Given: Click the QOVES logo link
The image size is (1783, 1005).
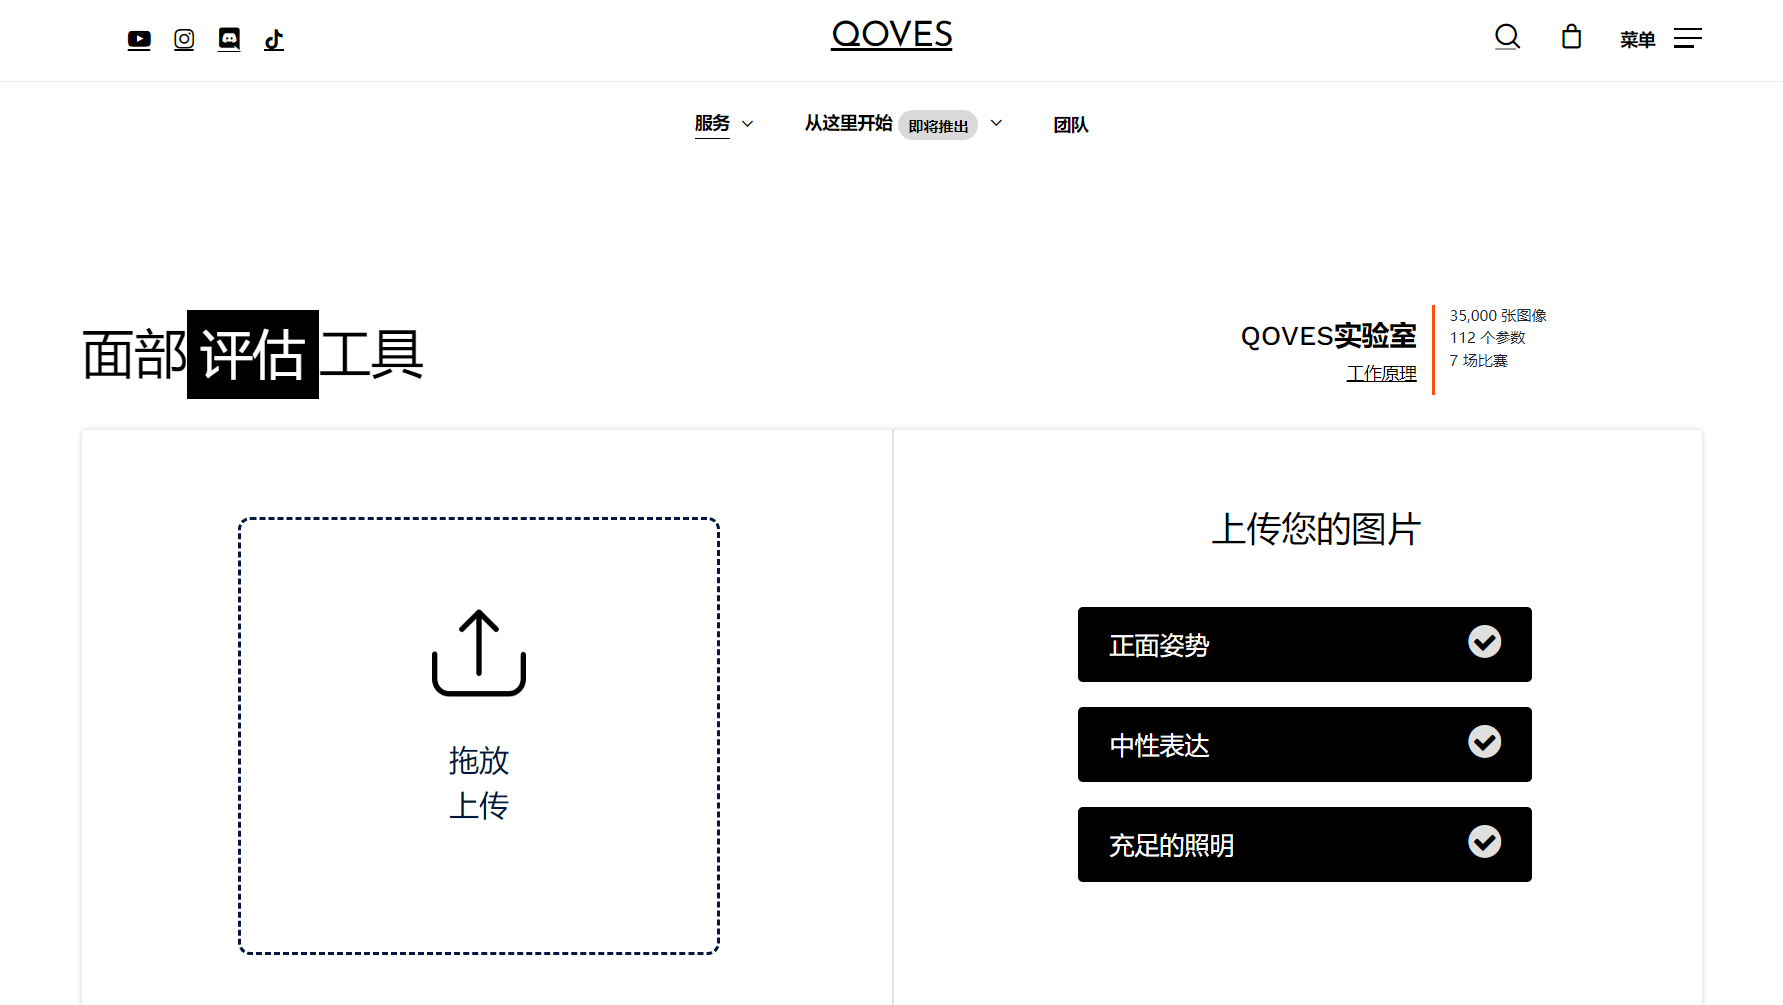Looking at the screenshot, I should click(891, 35).
